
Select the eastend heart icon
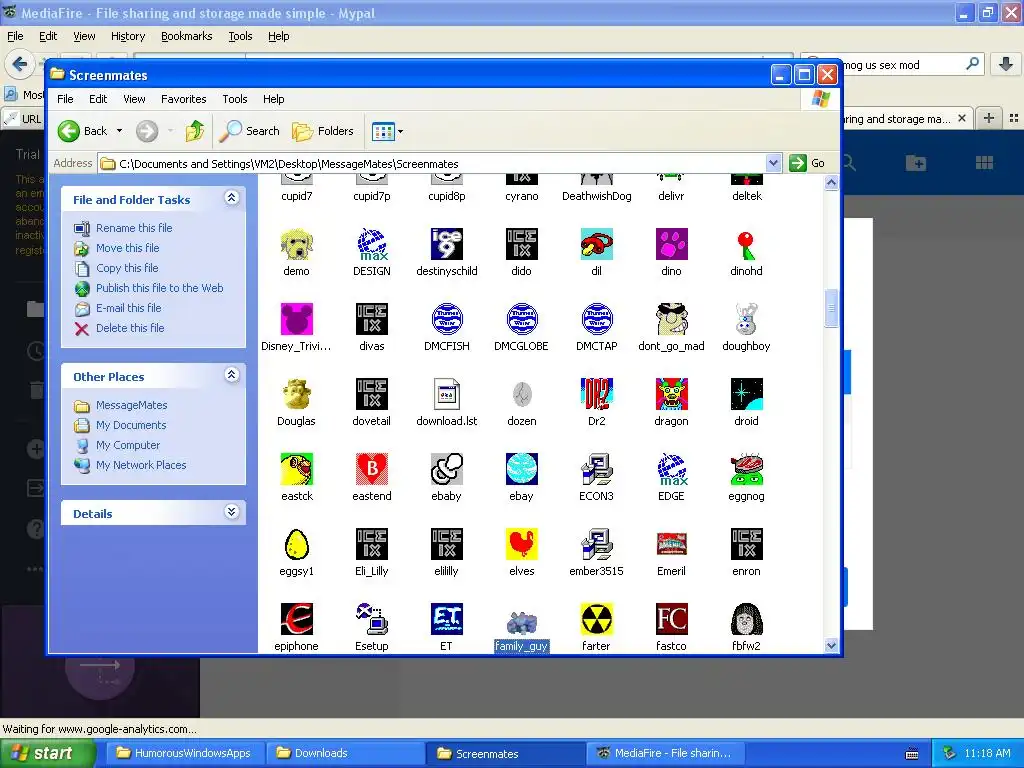pos(372,470)
